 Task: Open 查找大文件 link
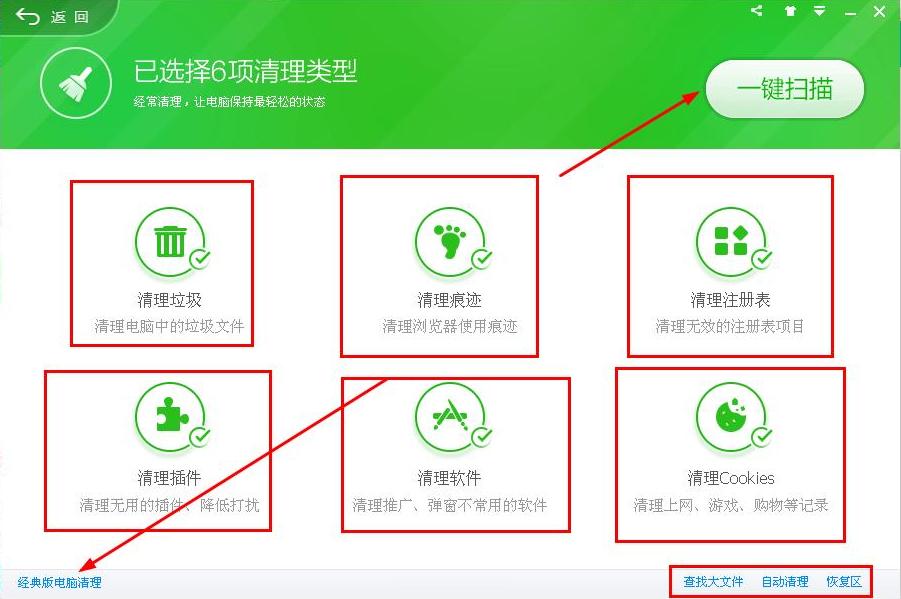(x=713, y=582)
